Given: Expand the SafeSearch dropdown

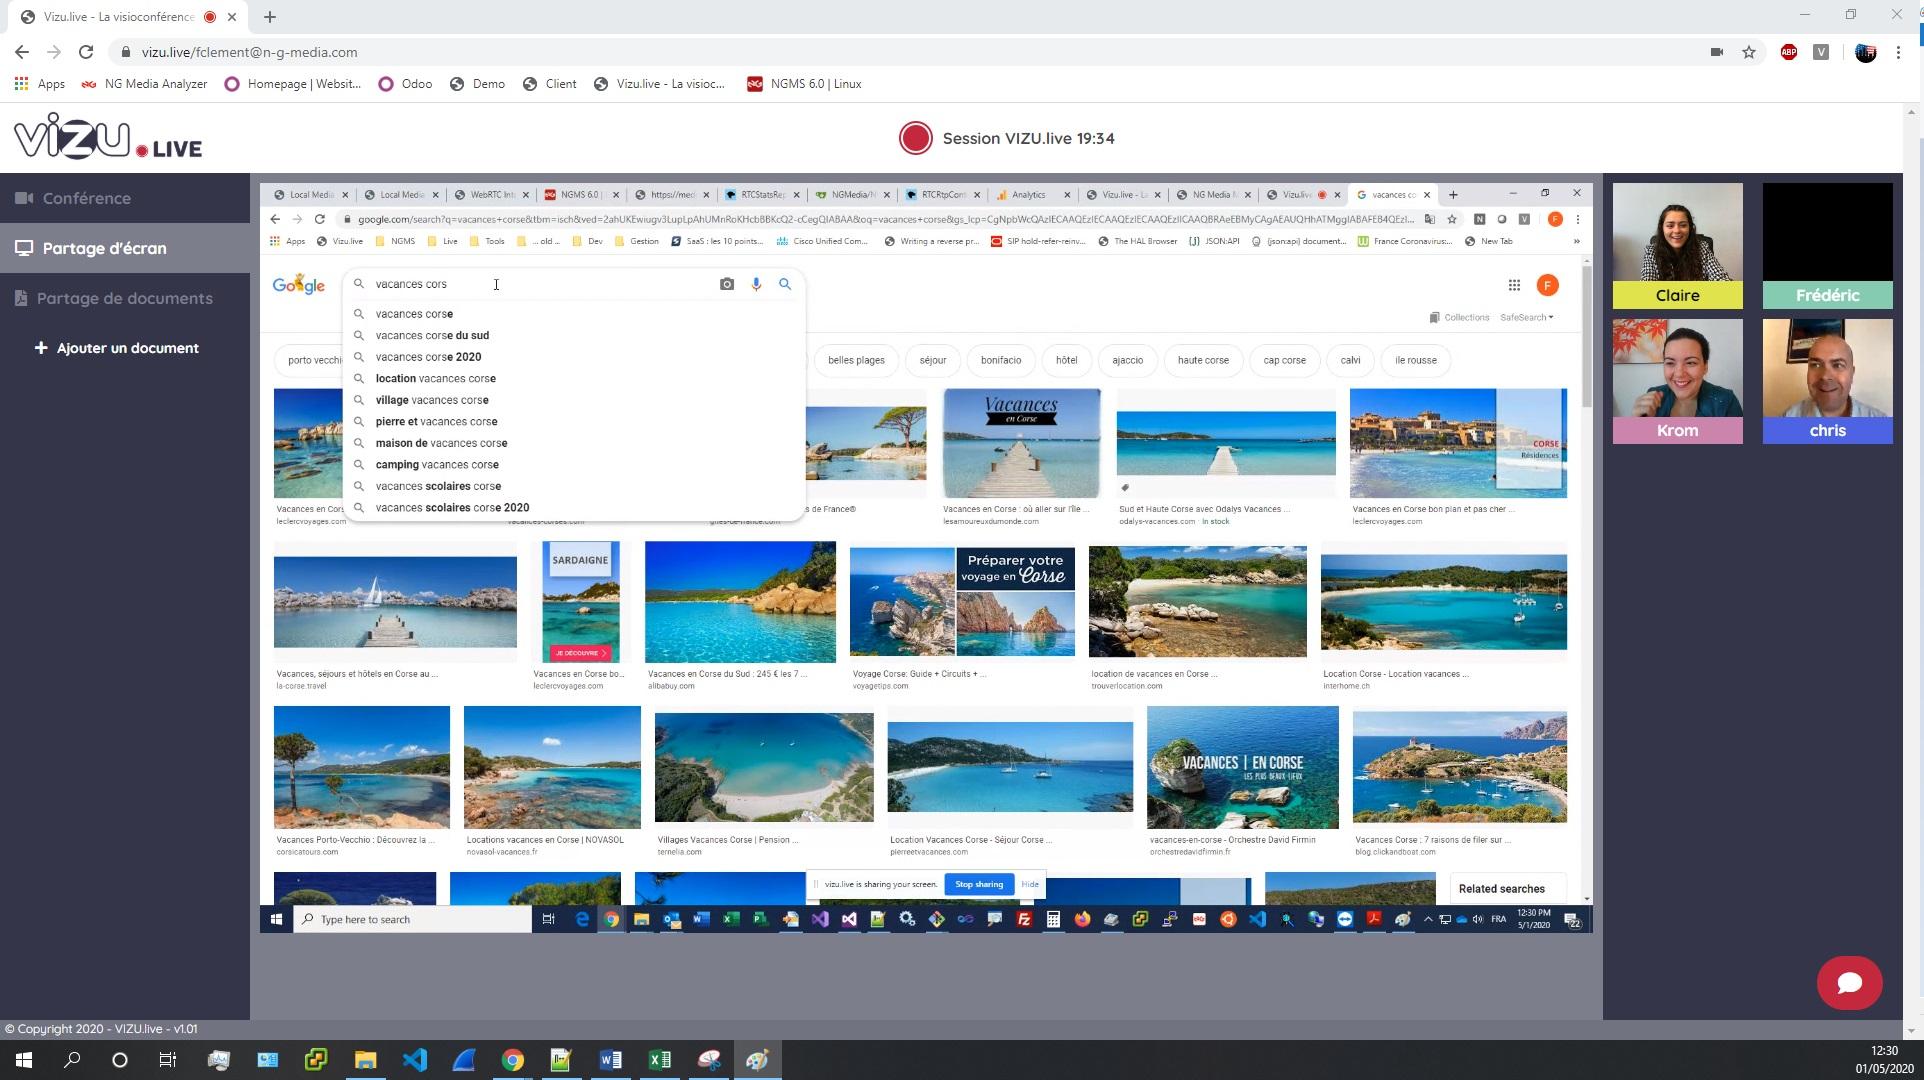Looking at the screenshot, I should tap(1527, 317).
